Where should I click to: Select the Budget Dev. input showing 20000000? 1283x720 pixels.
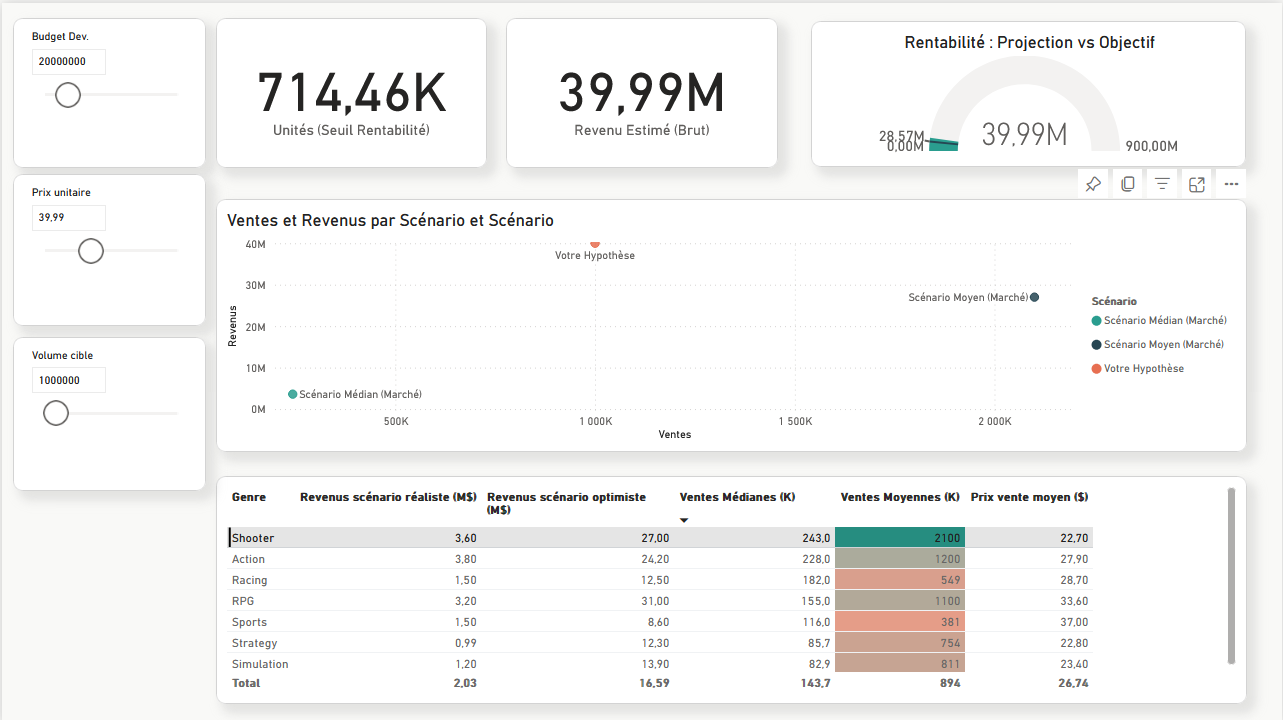click(x=68, y=61)
